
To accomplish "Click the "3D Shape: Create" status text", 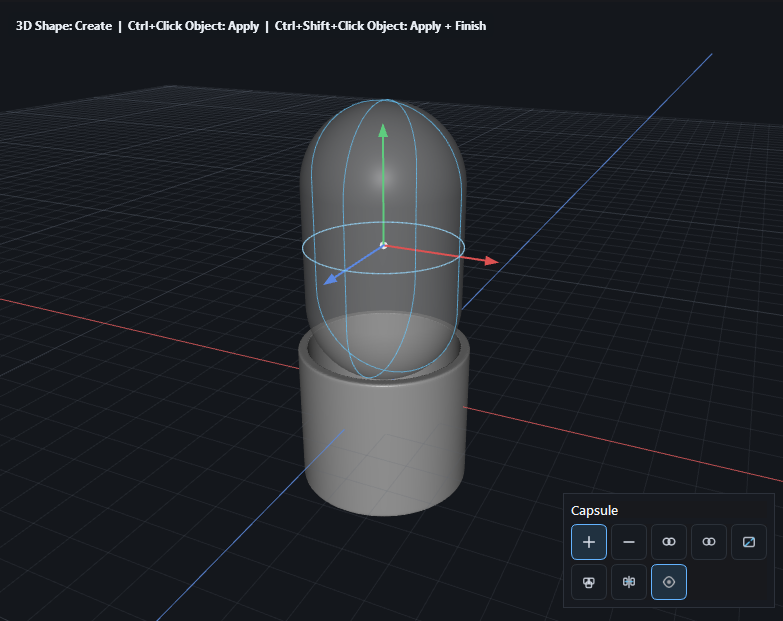I will 64,26.
